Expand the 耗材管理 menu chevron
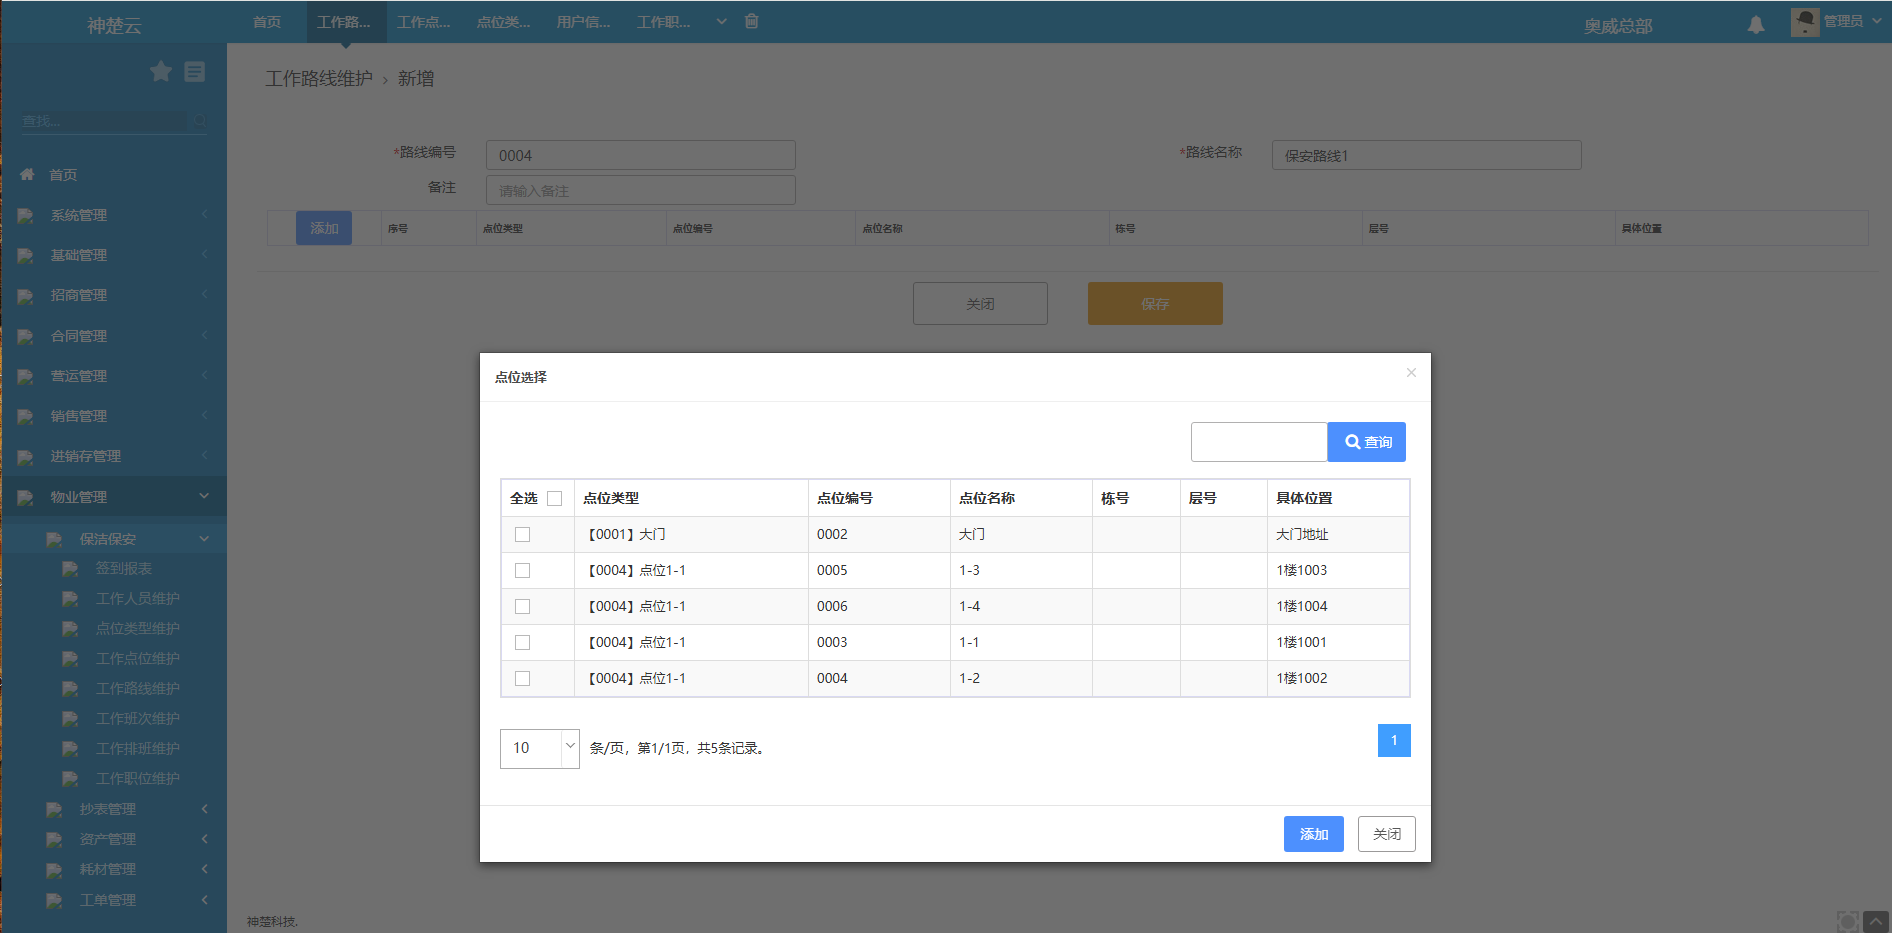 [x=205, y=869]
